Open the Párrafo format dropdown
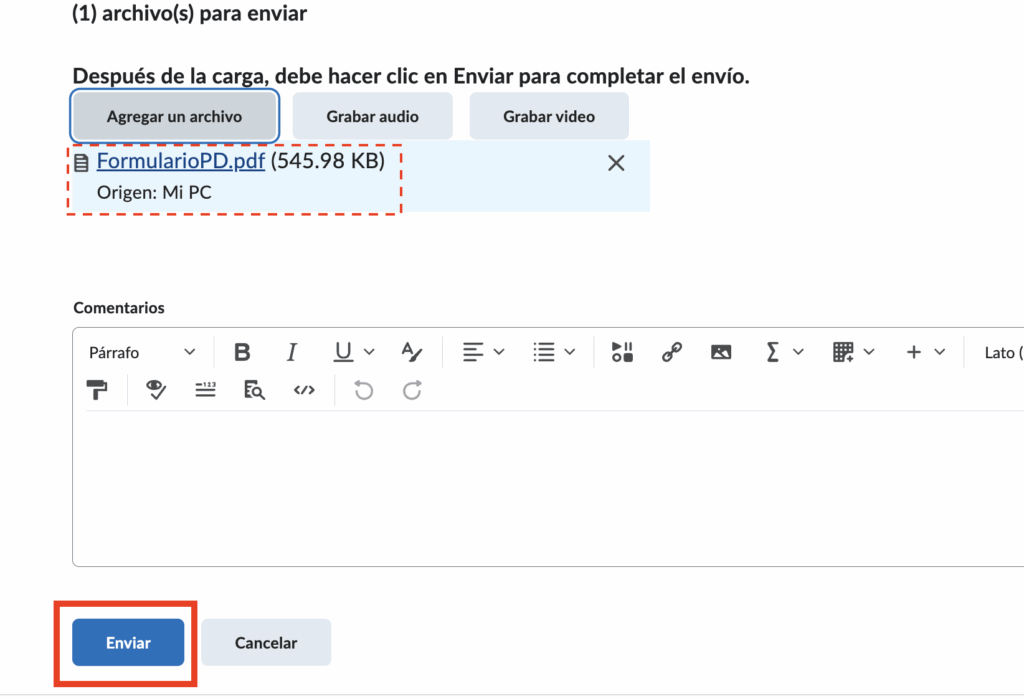This screenshot has width=1024, height=699. pos(142,352)
